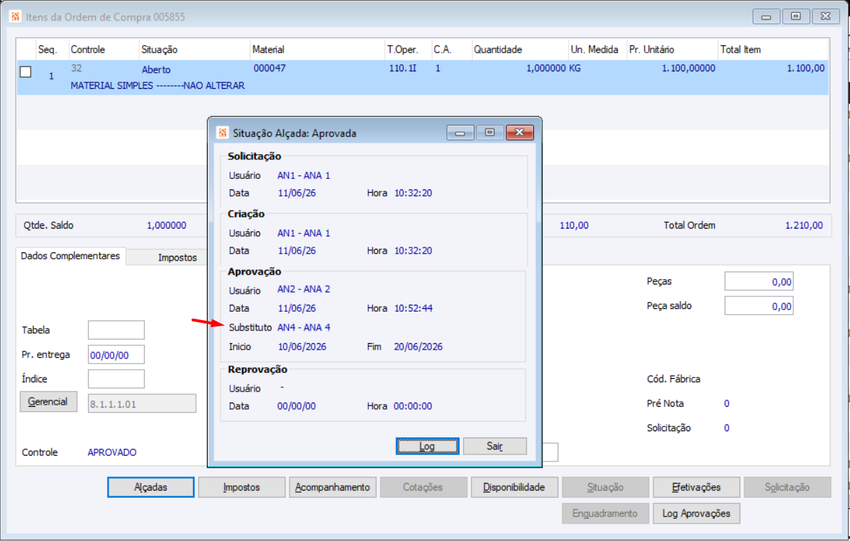Maximize the Itens da Ordem de Compra window
This screenshot has height=541, width=850.
796,16
